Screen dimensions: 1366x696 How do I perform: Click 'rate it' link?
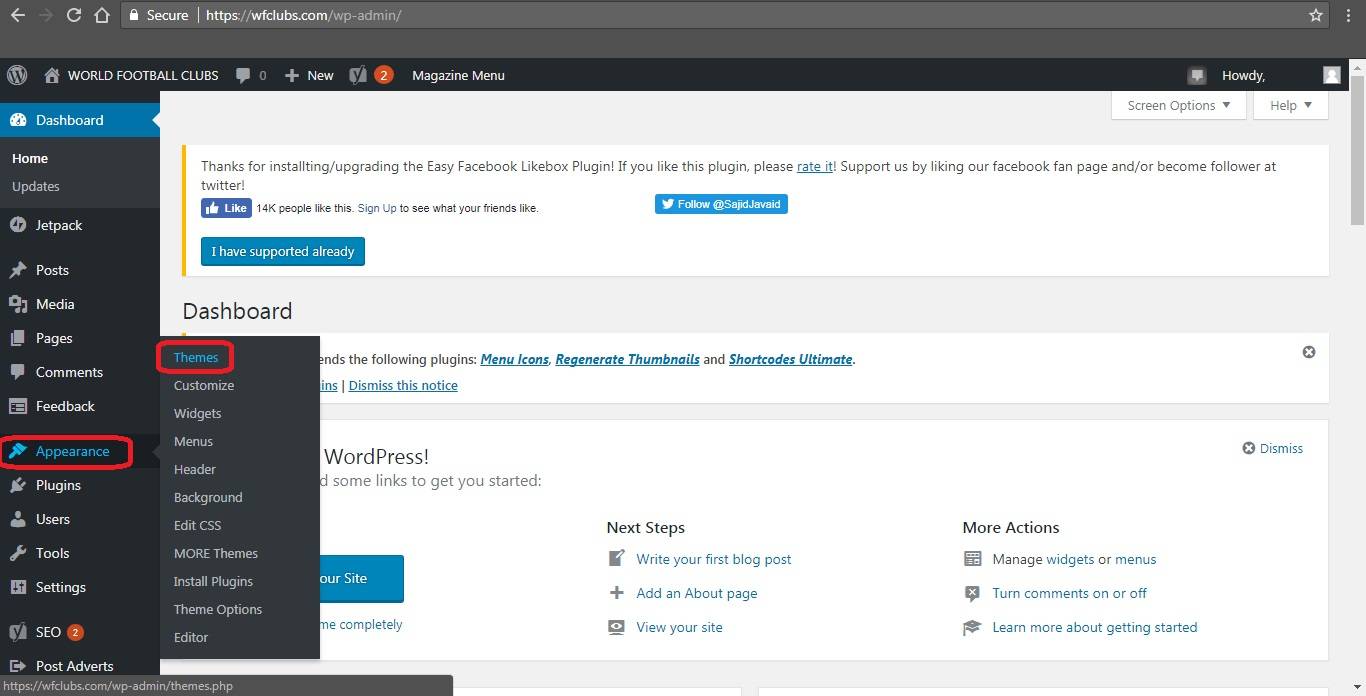click(815, 166)
